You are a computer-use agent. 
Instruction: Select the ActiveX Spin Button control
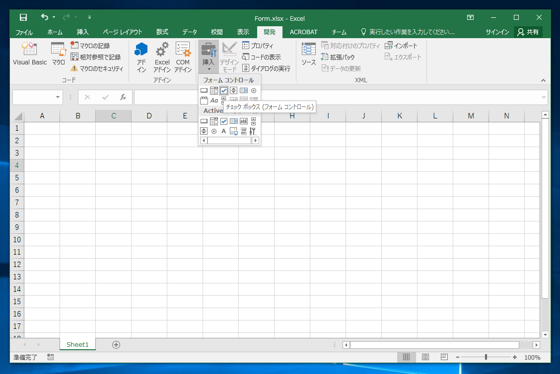[204, 131]
